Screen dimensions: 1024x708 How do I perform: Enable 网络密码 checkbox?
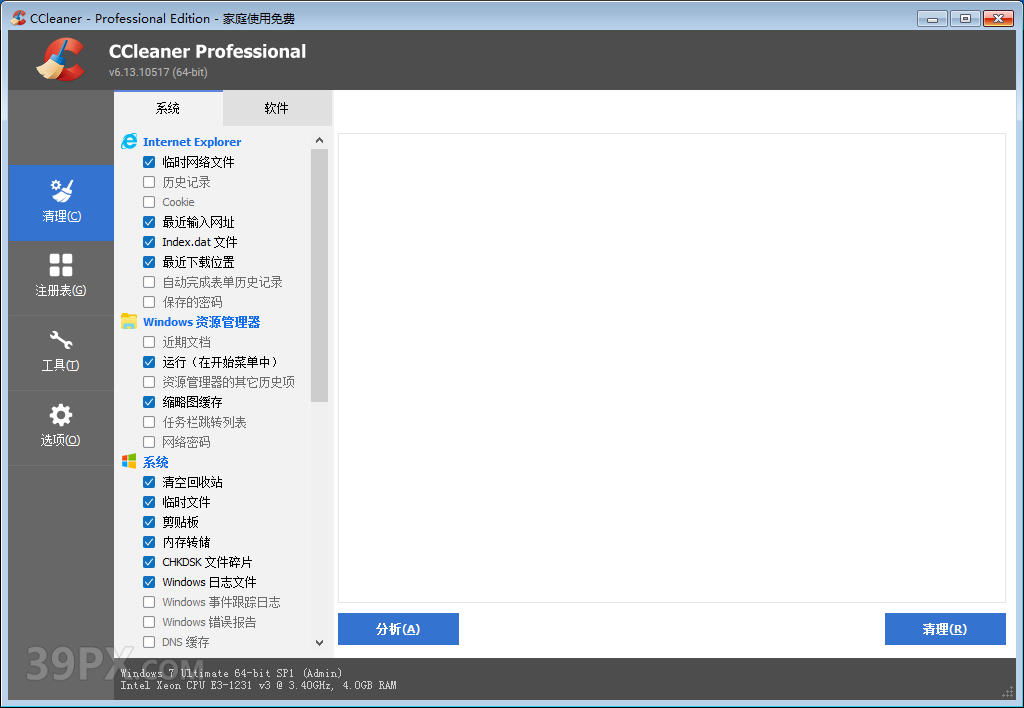click(149, 442)
